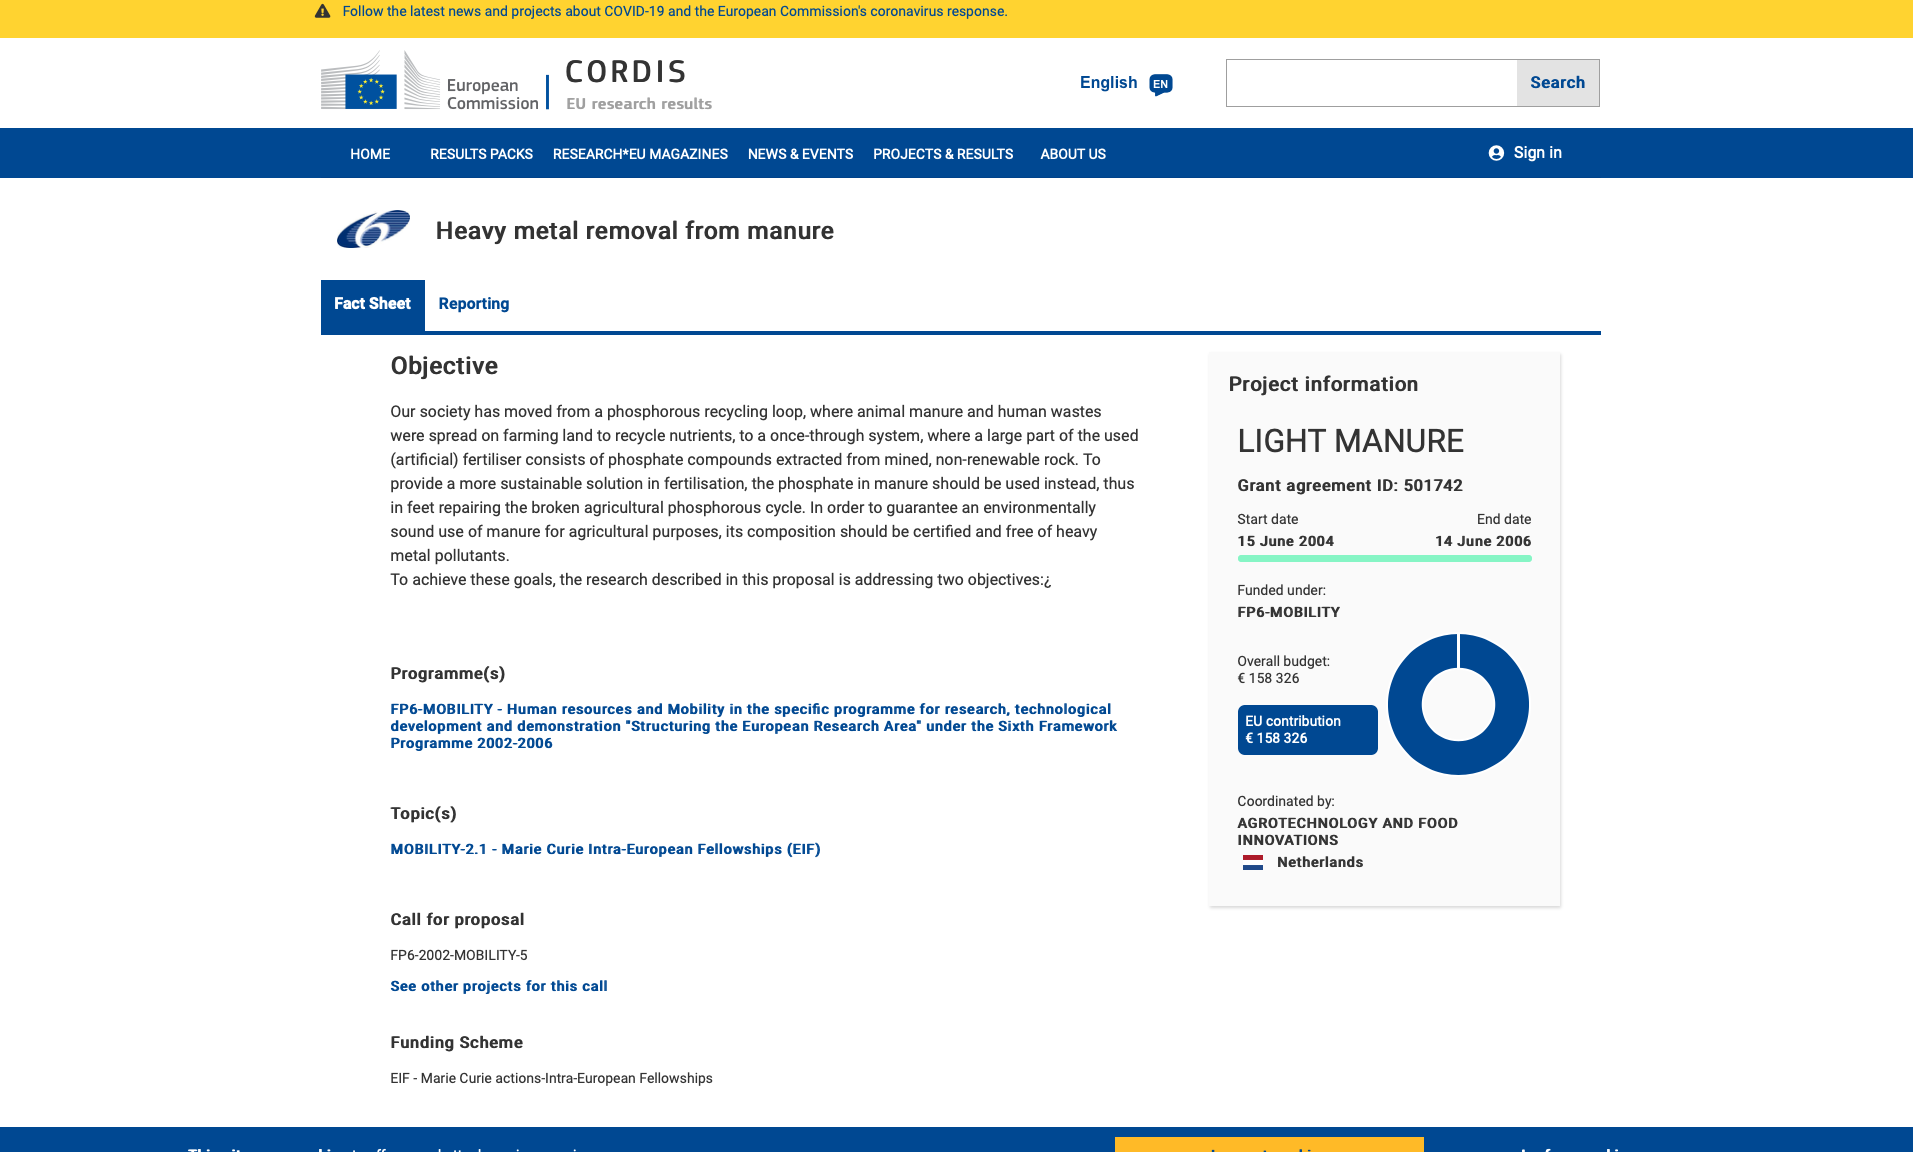The image size is (1913, 1152).
Task: Click See other projects for this call
Action: pyautogui.click(x=498, y=986)
